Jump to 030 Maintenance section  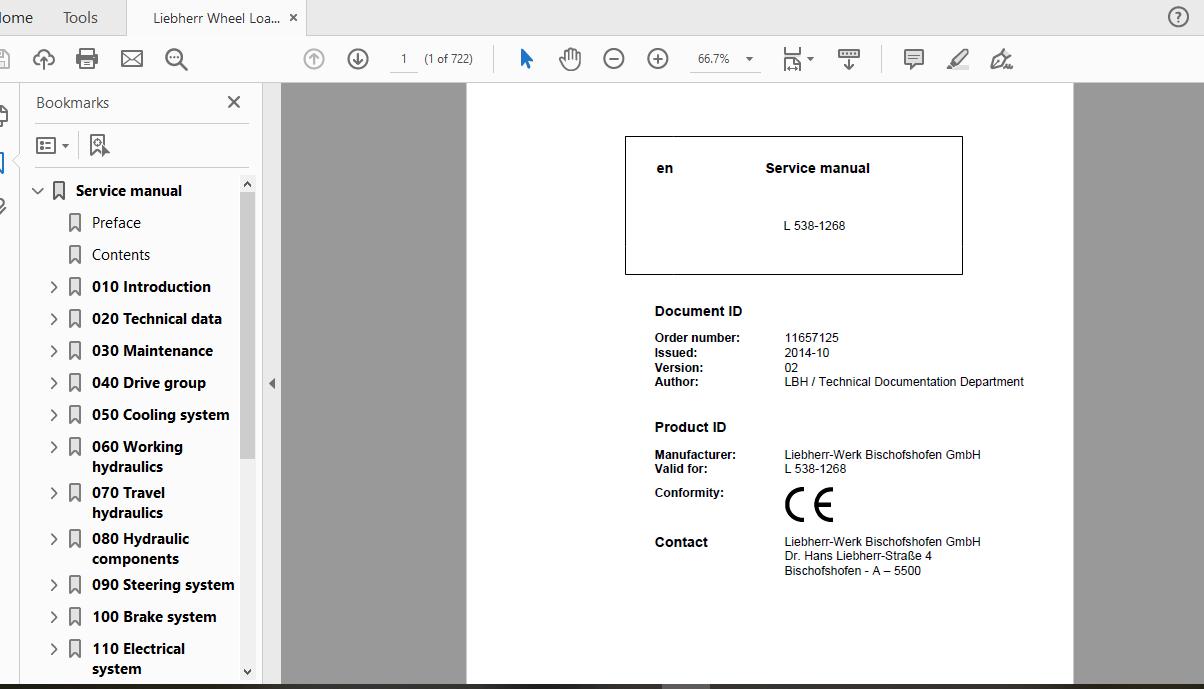tap(152, 350)
